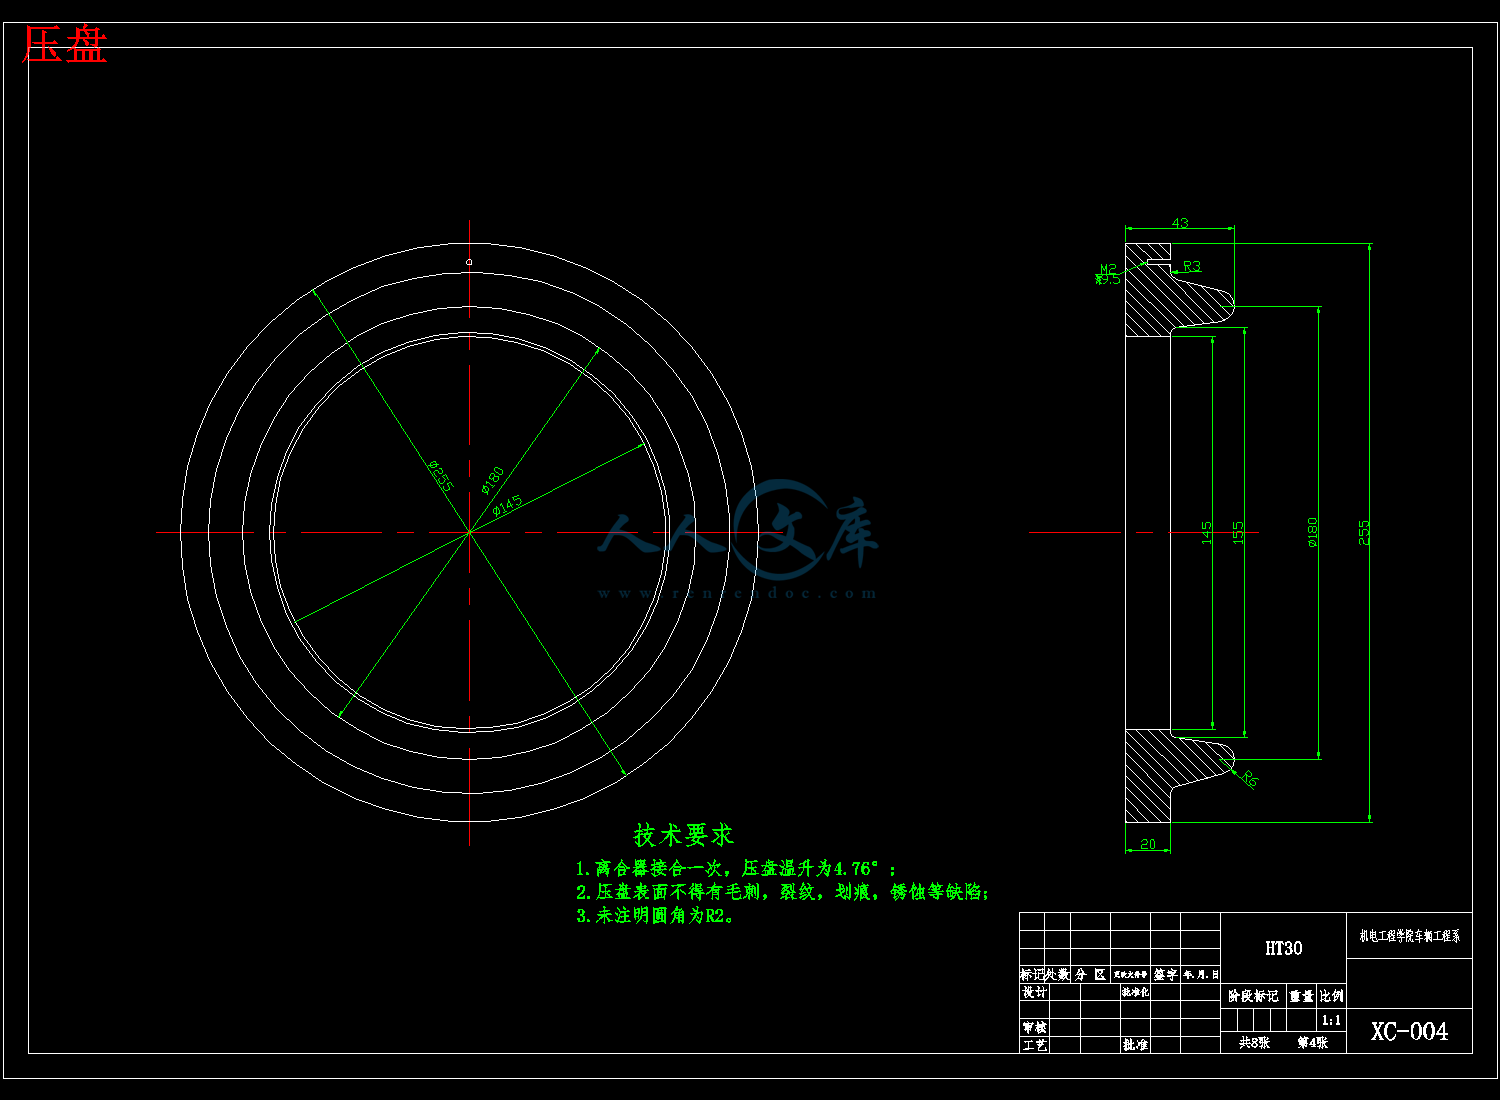Click the R3 radius callout
Viewport: 1500px width, 1100px height.
click(1192, 266)
